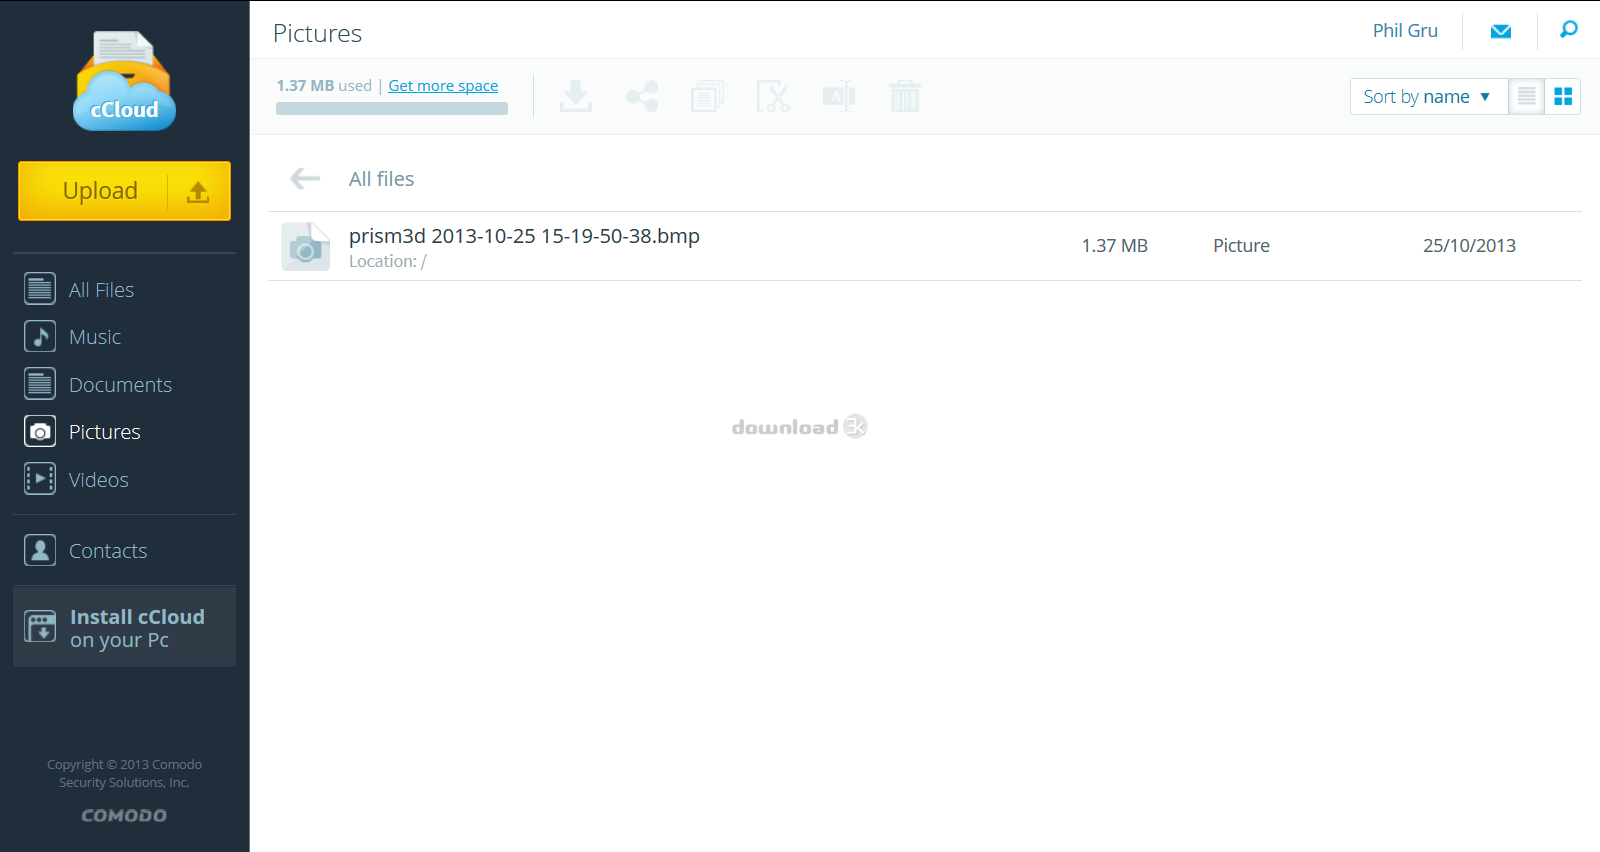Open the Videos category
1600x852 pixels.
99,480
